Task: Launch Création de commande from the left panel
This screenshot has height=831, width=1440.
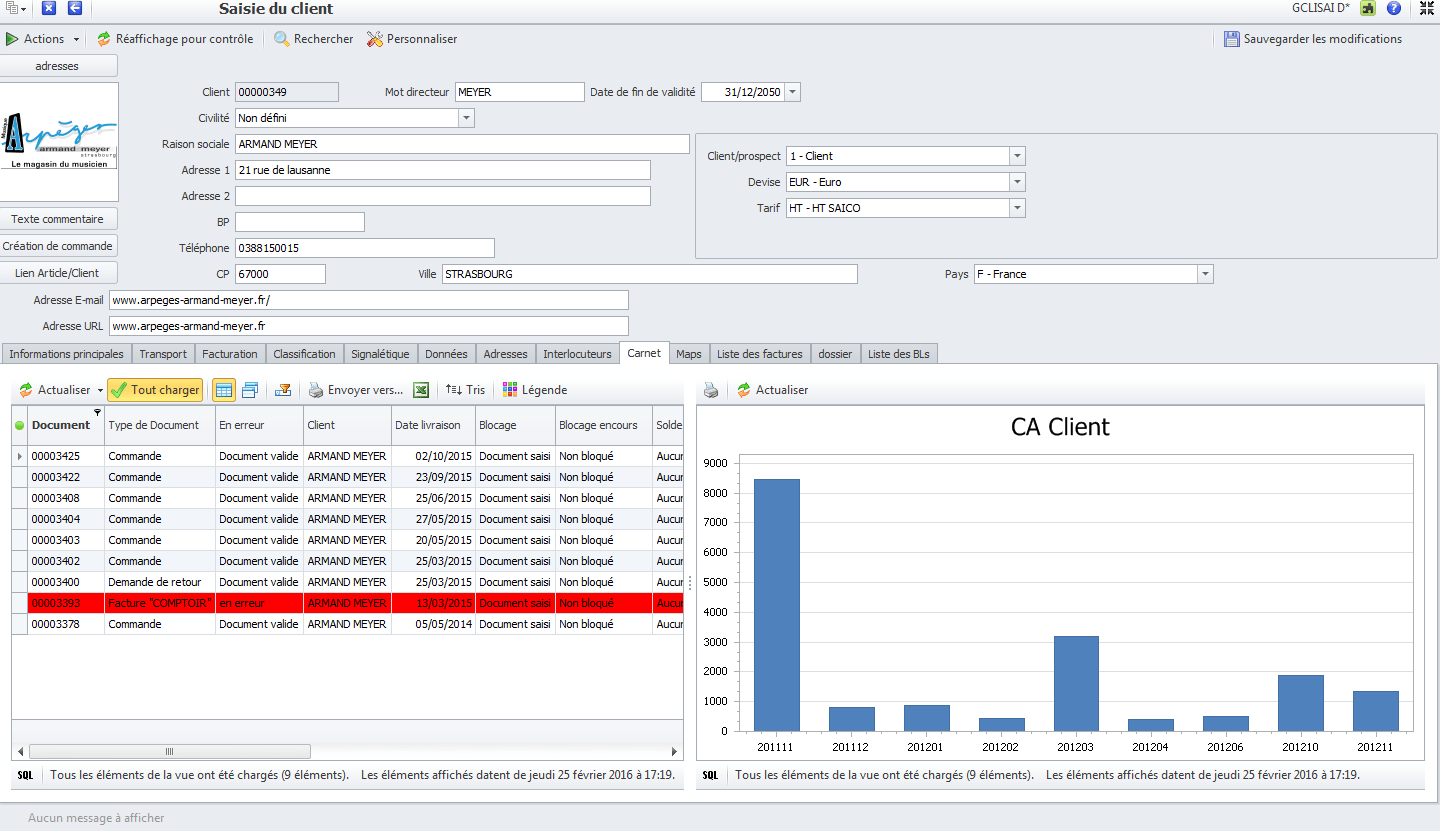Action: click(58, 245)
